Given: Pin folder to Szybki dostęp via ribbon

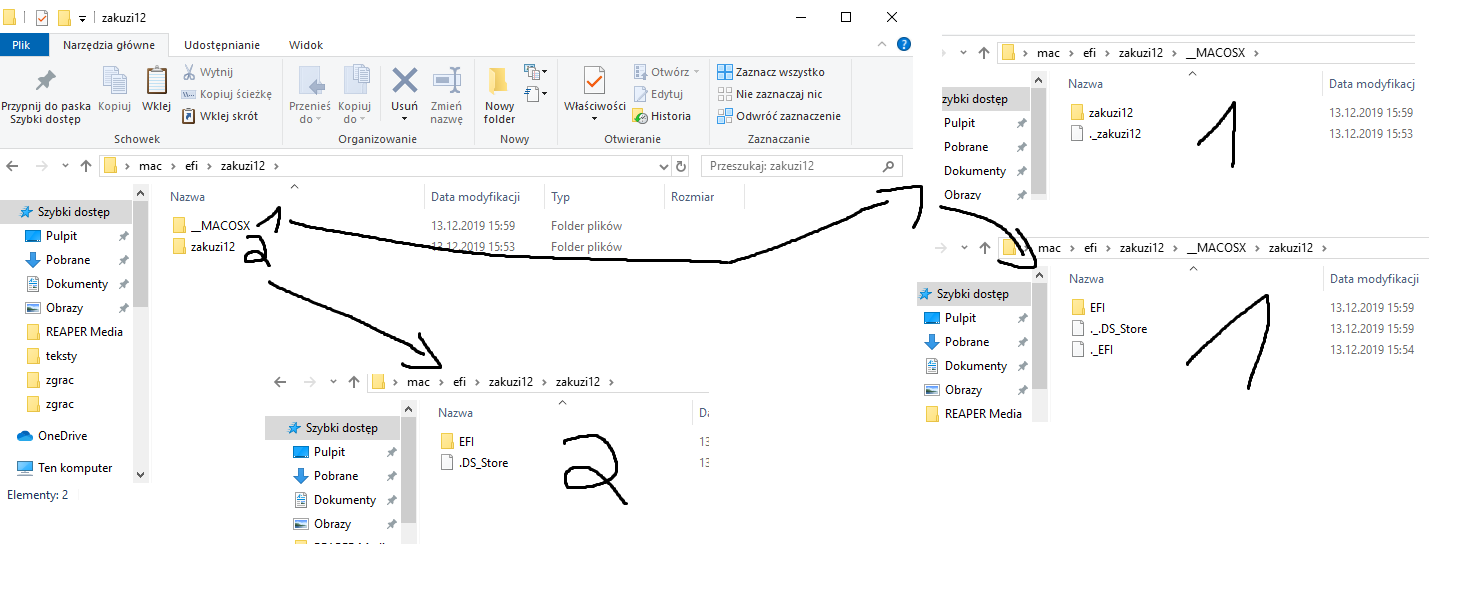Looking at the screenshot, I should [x=45, y=96].
